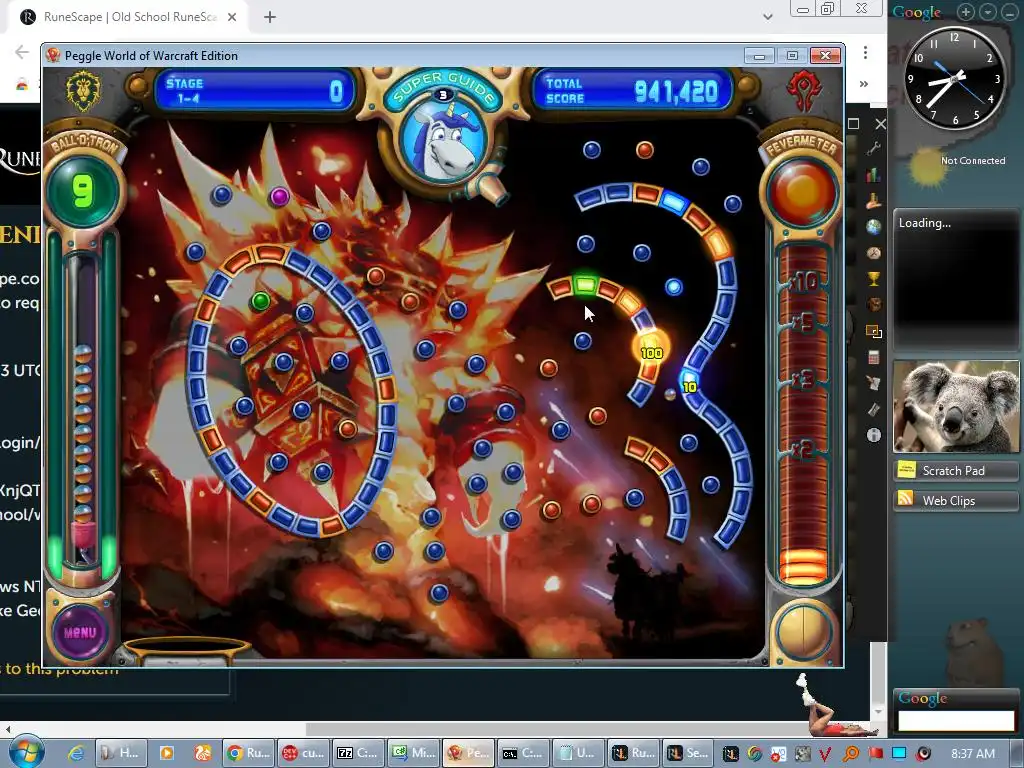Screen dimensions: 1024x768
Task: Expand the Chrome tab search chevron
Action: pos(768,17)
